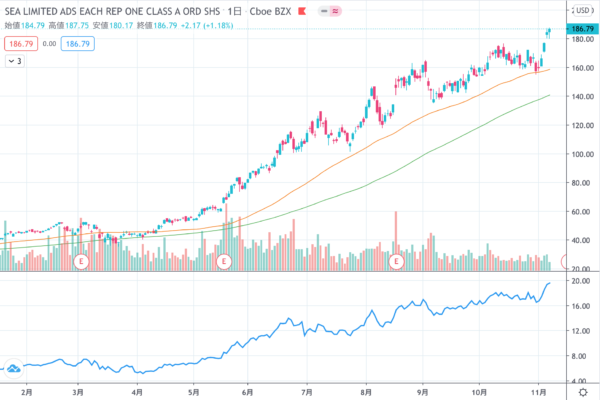This screenshot has height=400, width=600.
Task: Click the 80.00 price axis label
Action: click(x=581, y=183)
